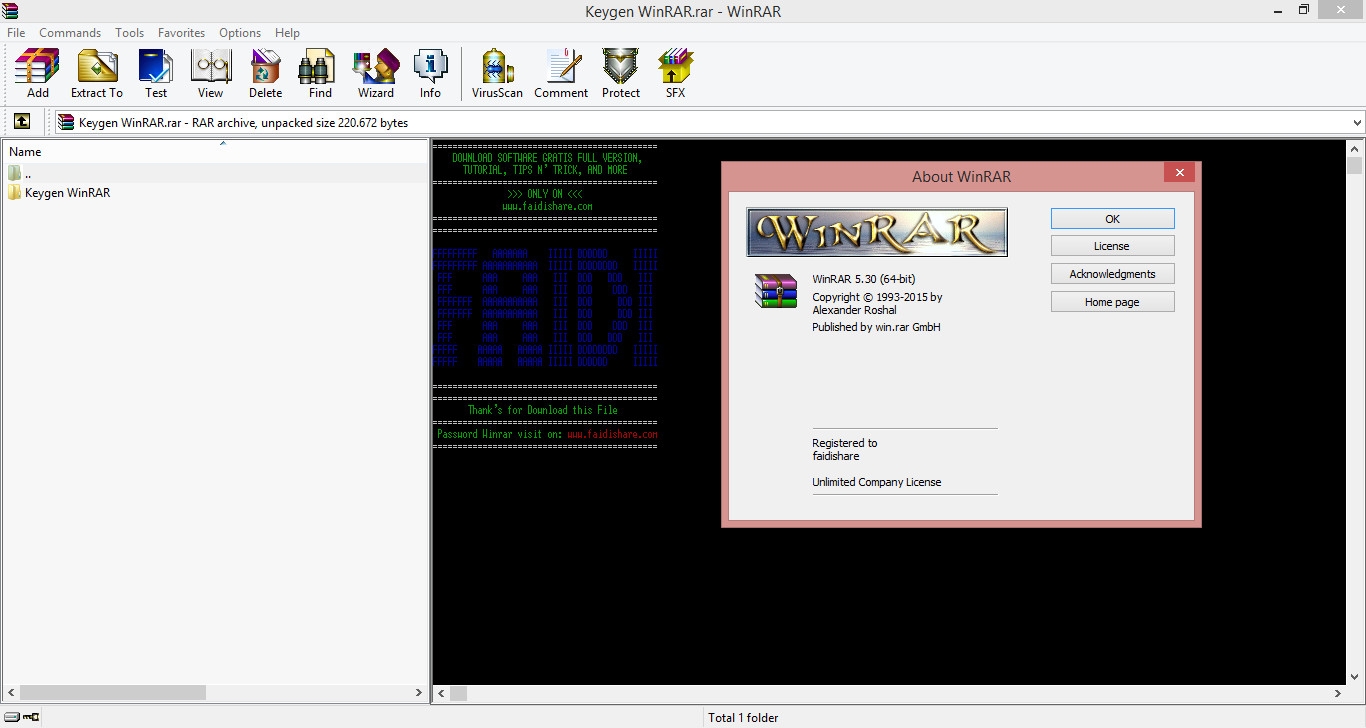The width and height of the screenshot is (1366, 728).
Task: Open the Commands menu
Action: (x=69, y=32)
